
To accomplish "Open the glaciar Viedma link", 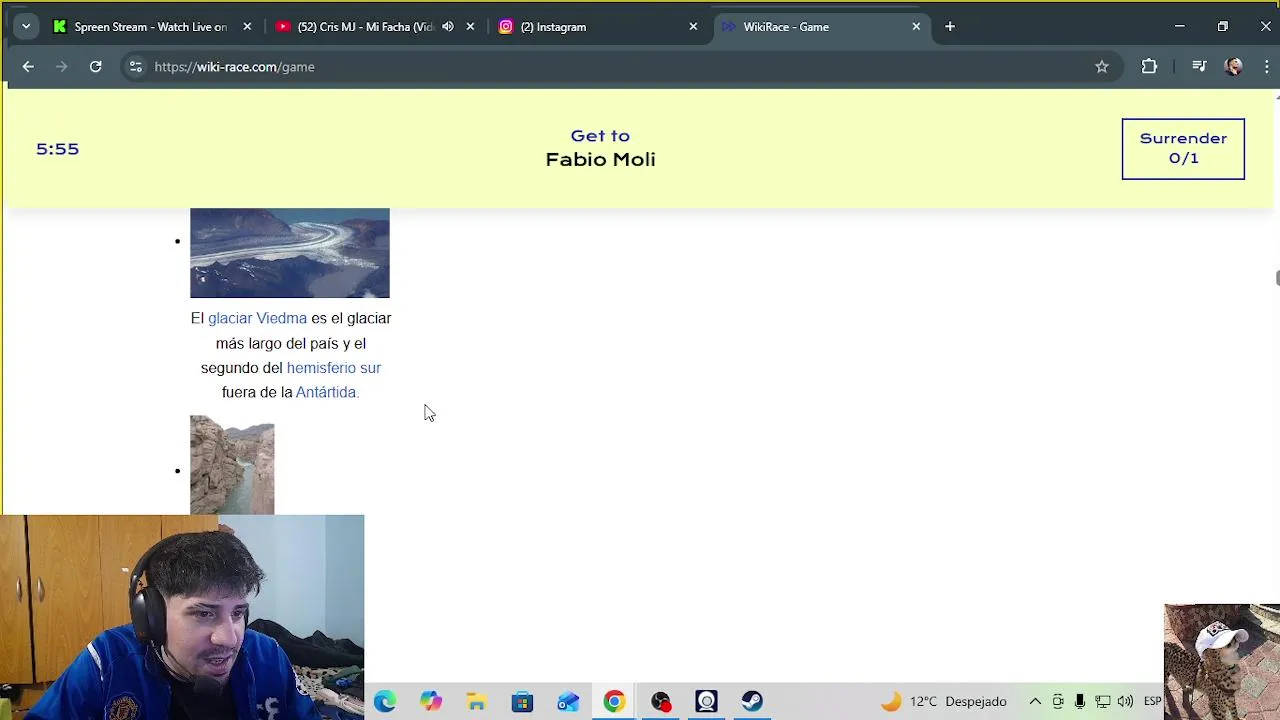I will tap(257, 318).
